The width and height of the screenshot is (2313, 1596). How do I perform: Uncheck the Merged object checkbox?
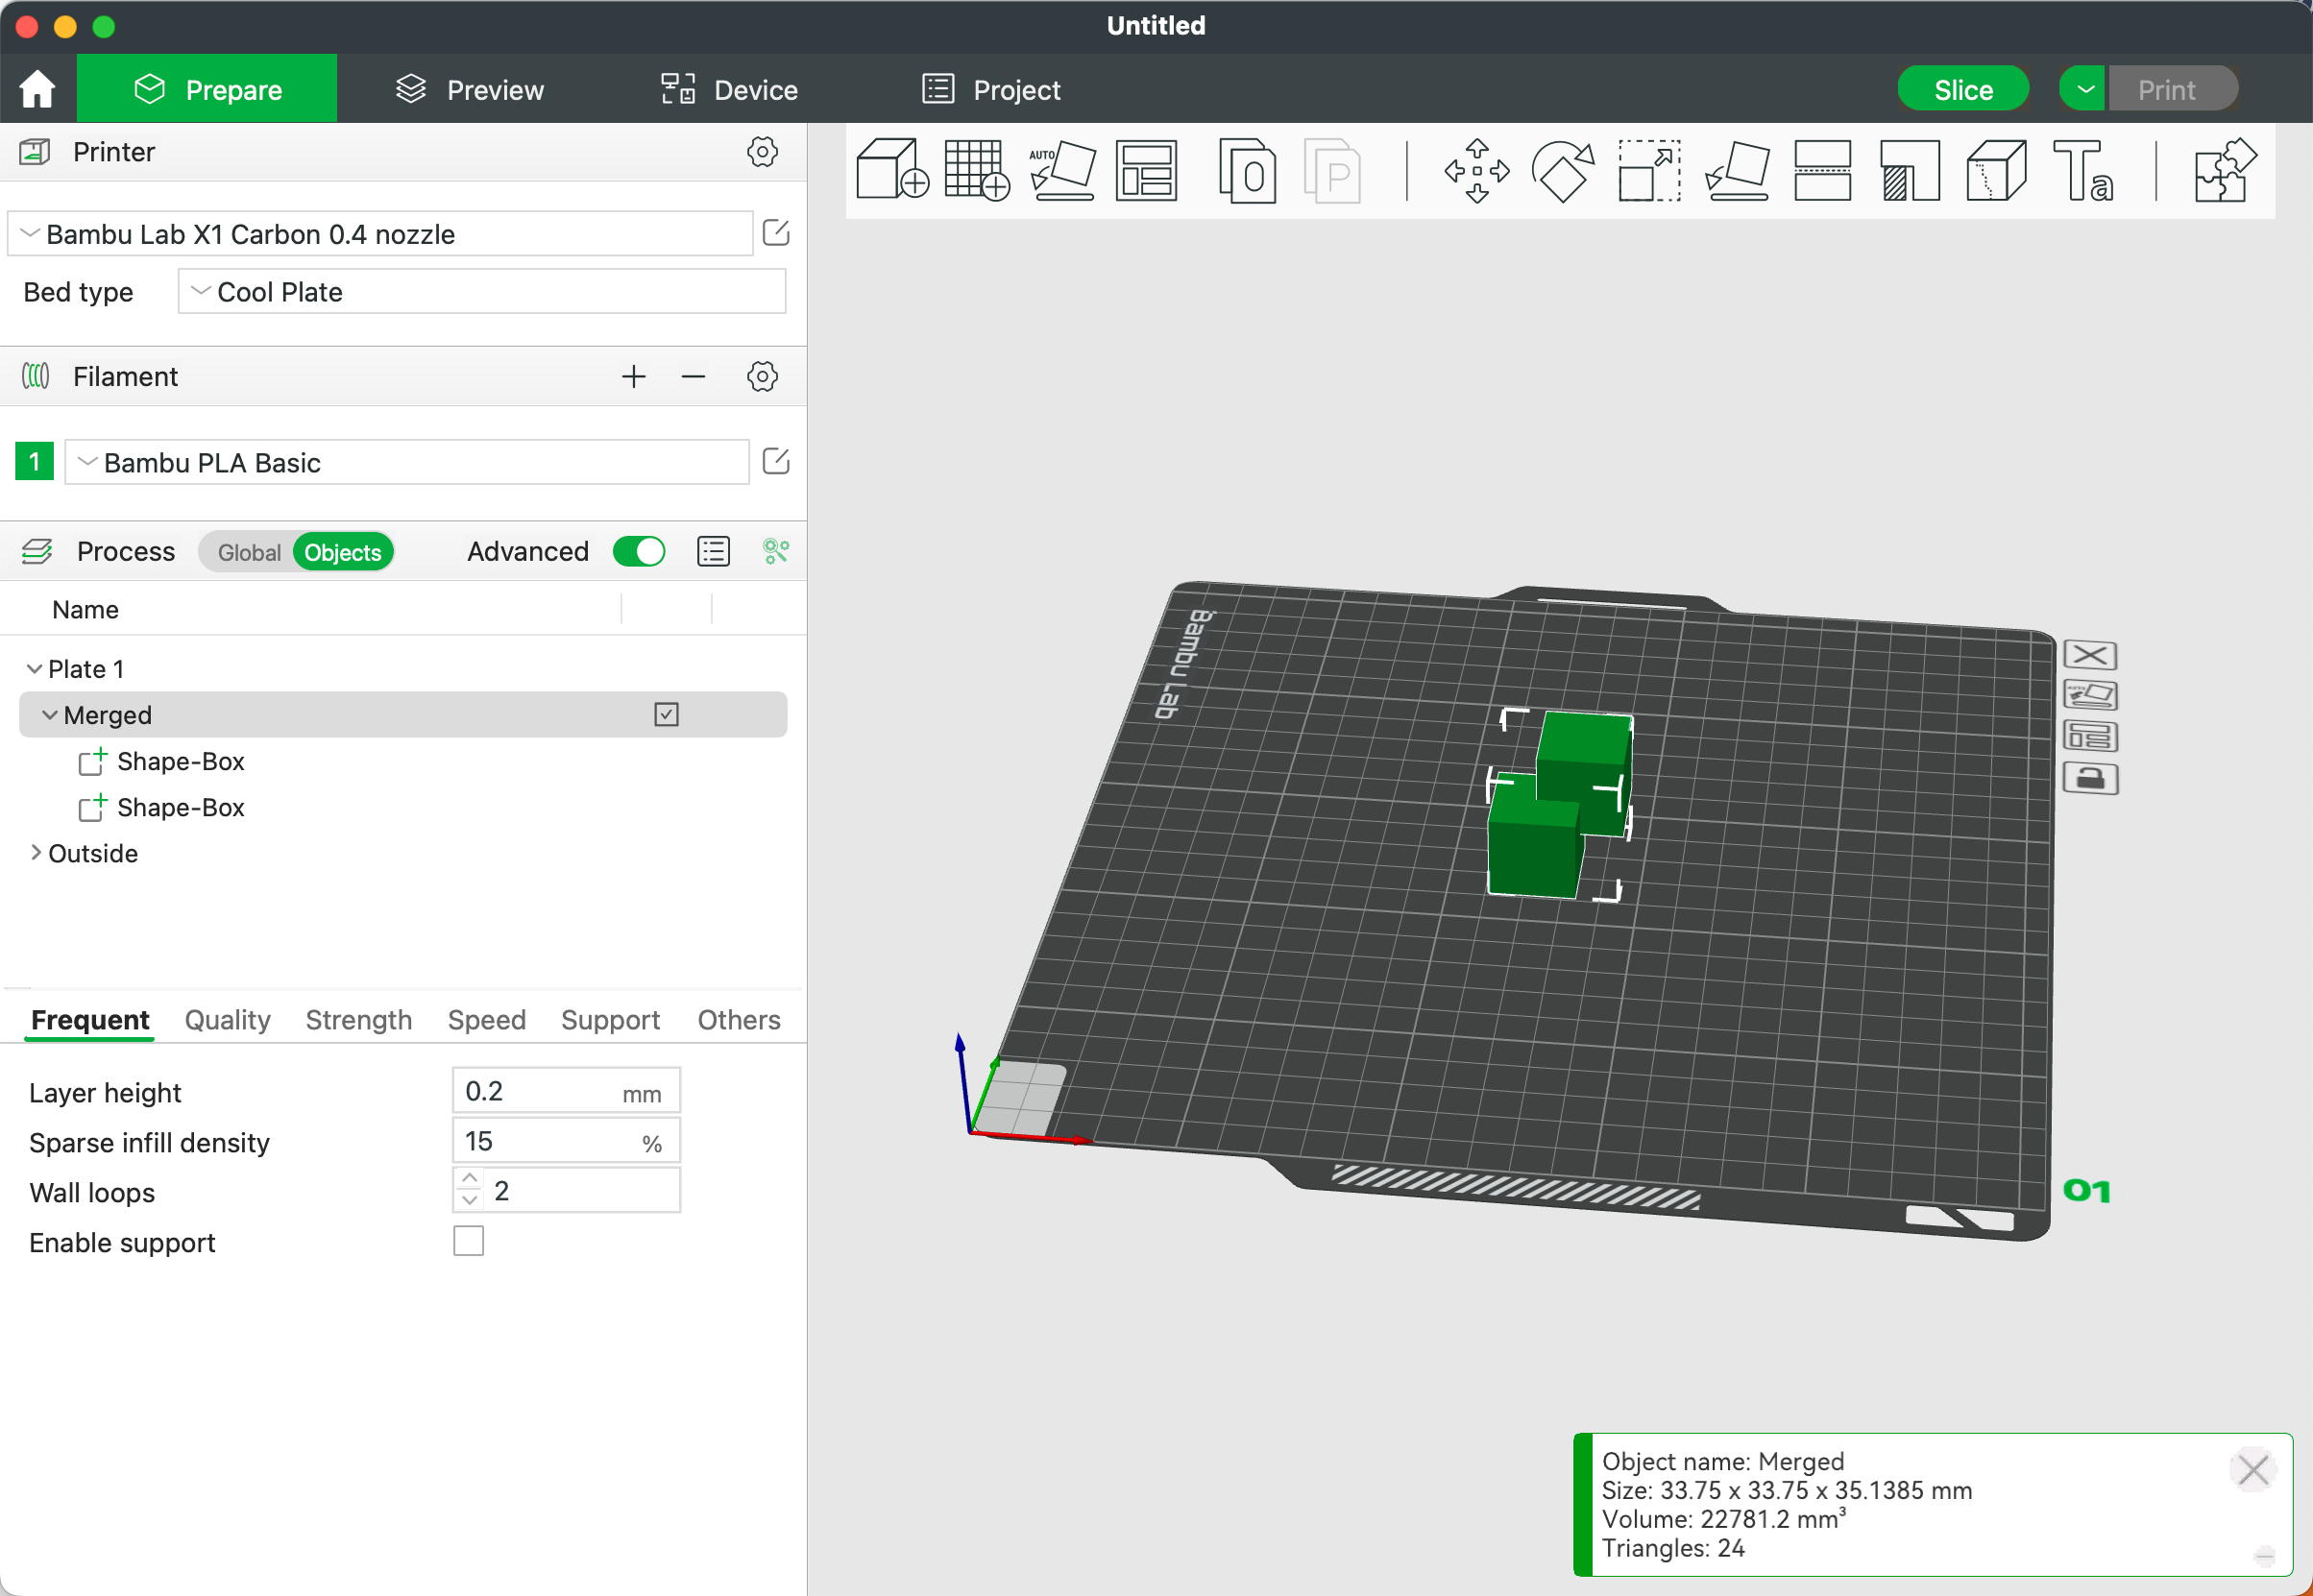tap(665, 714)
